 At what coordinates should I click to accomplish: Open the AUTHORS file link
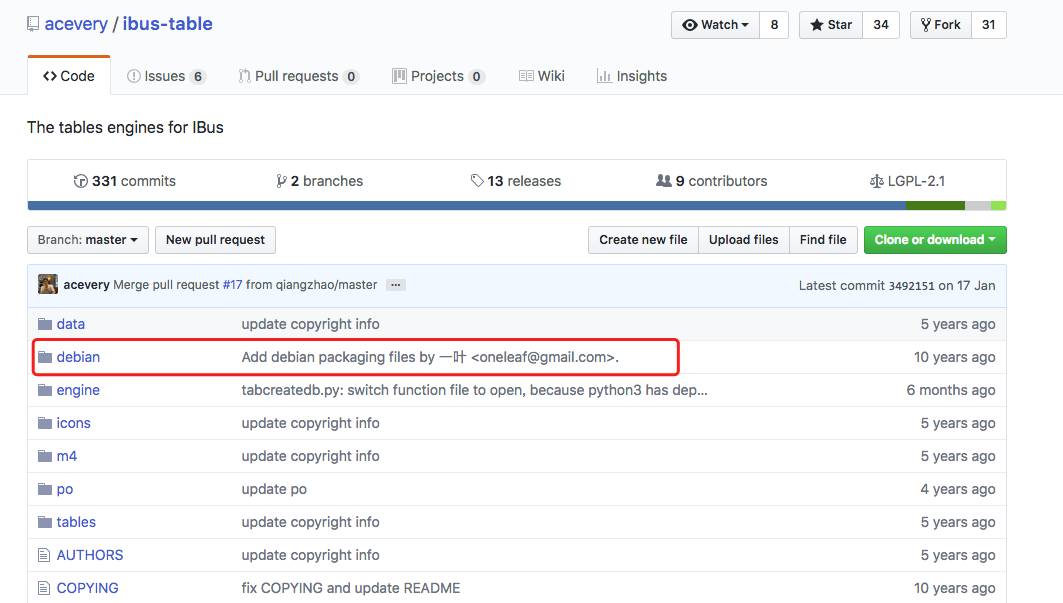point(90,555)
